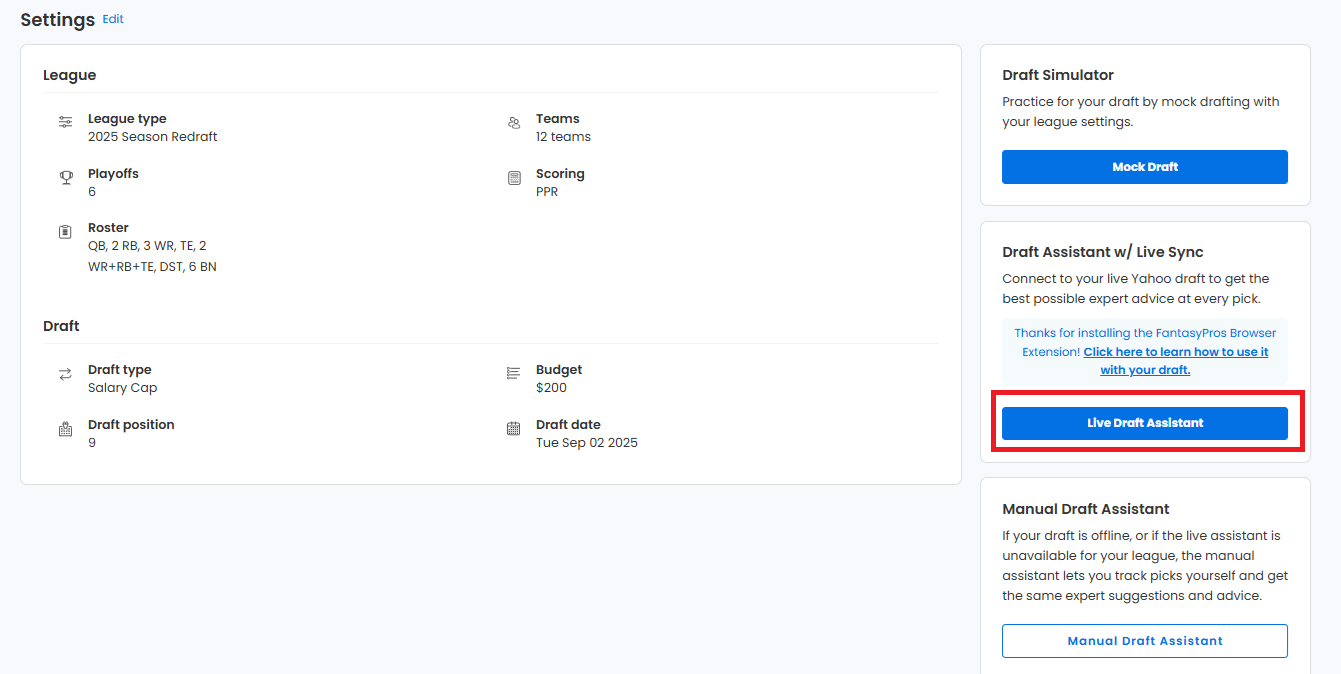Click the '2025 Season Redraft' league type value
Viewport: 1341px width, 674px height.
click(152, 137)
